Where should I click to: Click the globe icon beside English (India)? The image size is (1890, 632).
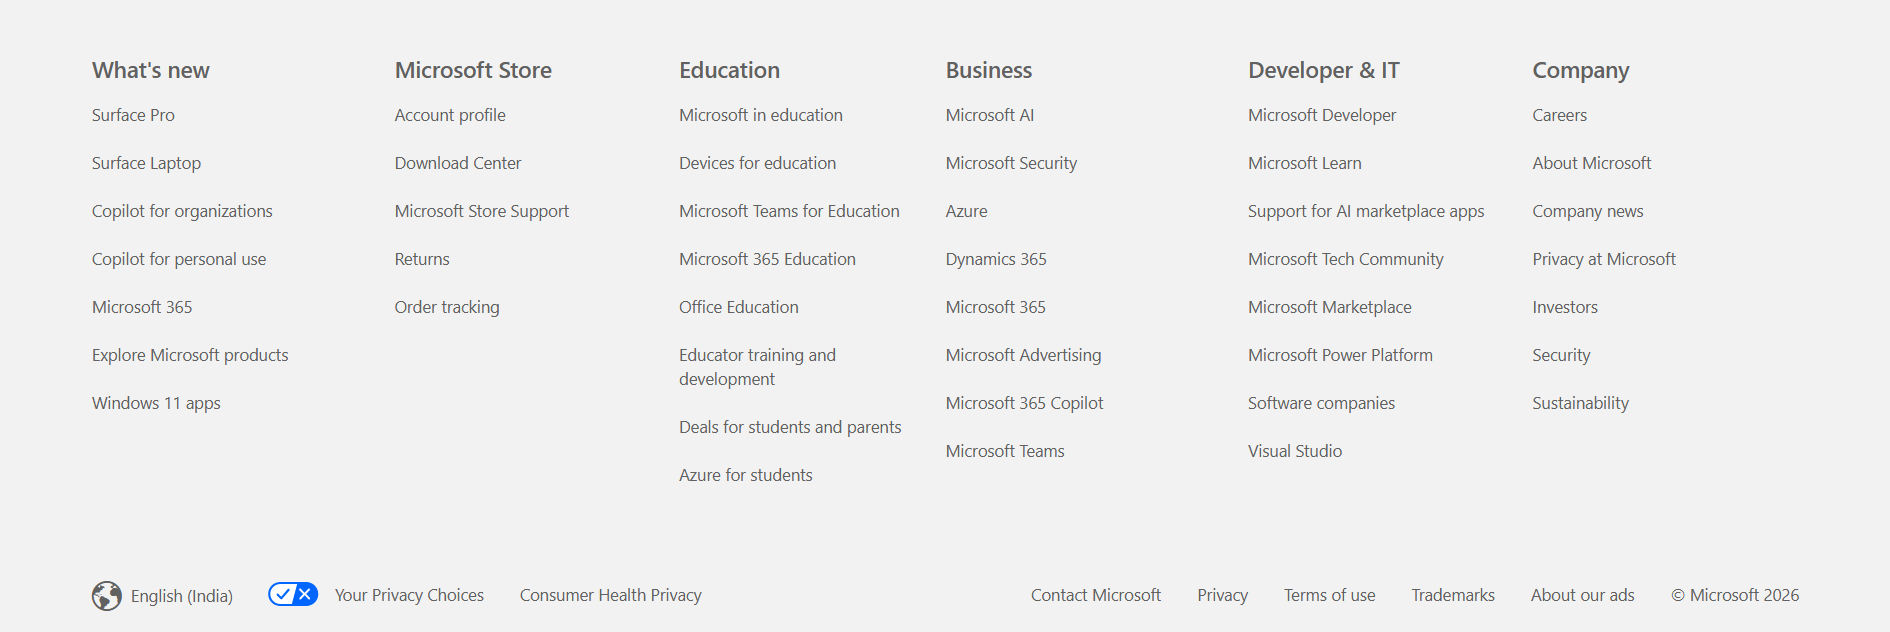click(107, 596)
